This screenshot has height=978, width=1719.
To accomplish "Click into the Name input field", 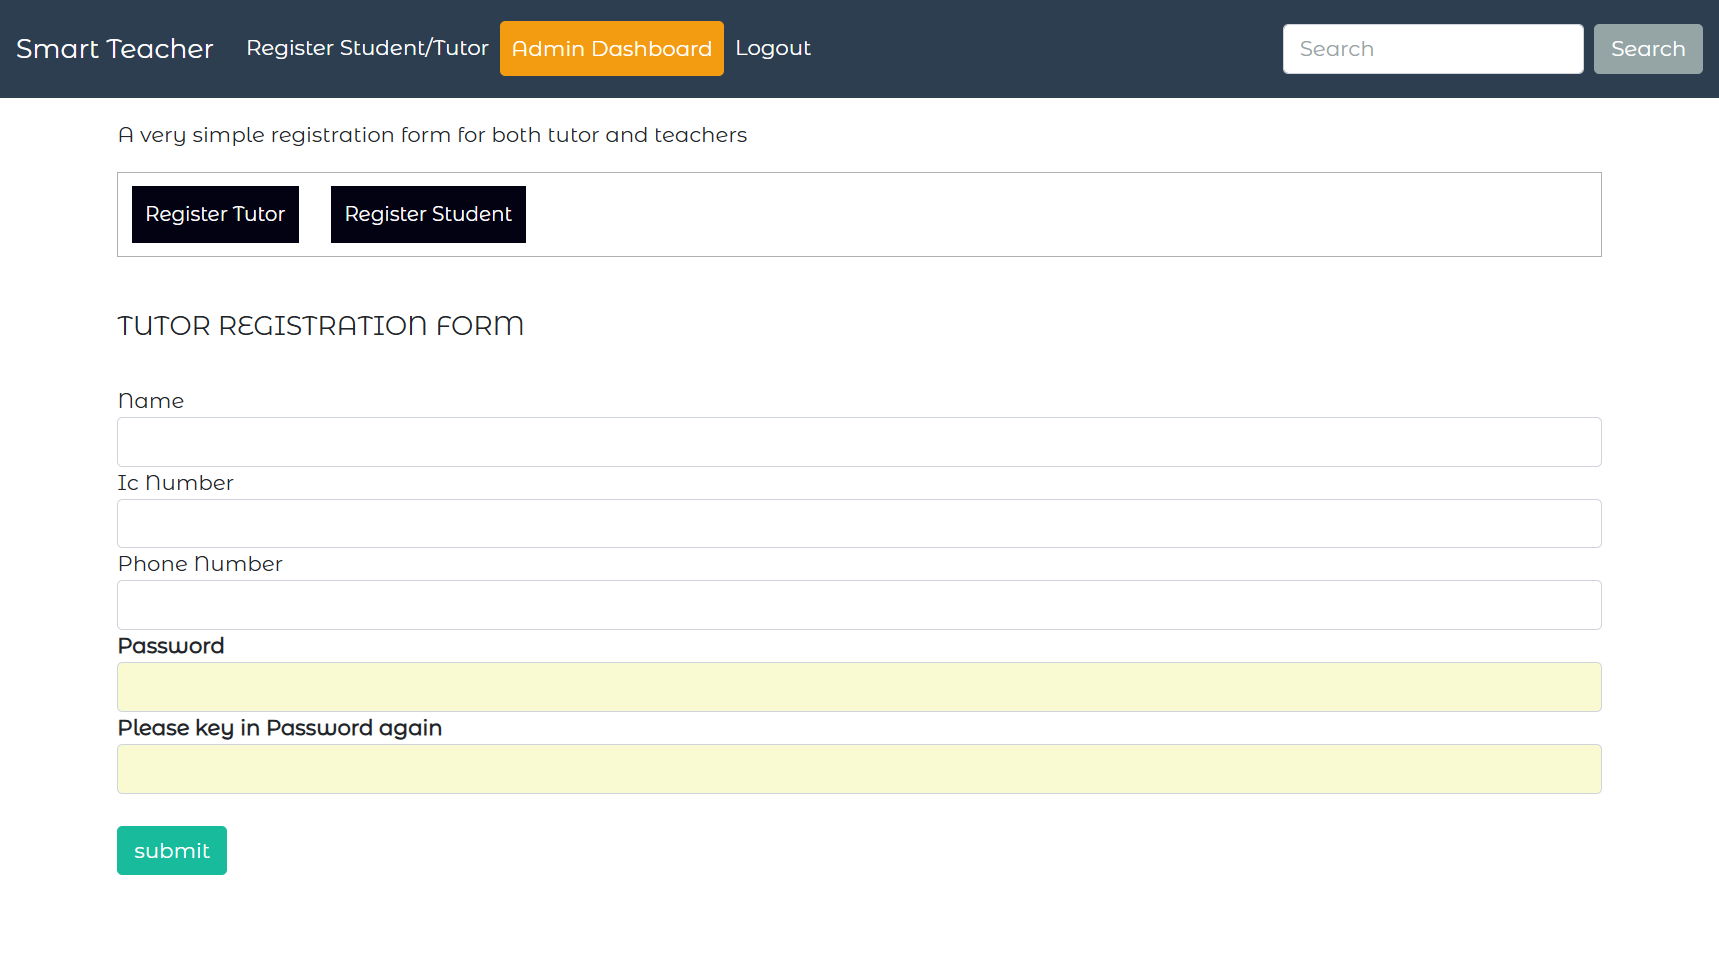I will (x=858, y=442).
